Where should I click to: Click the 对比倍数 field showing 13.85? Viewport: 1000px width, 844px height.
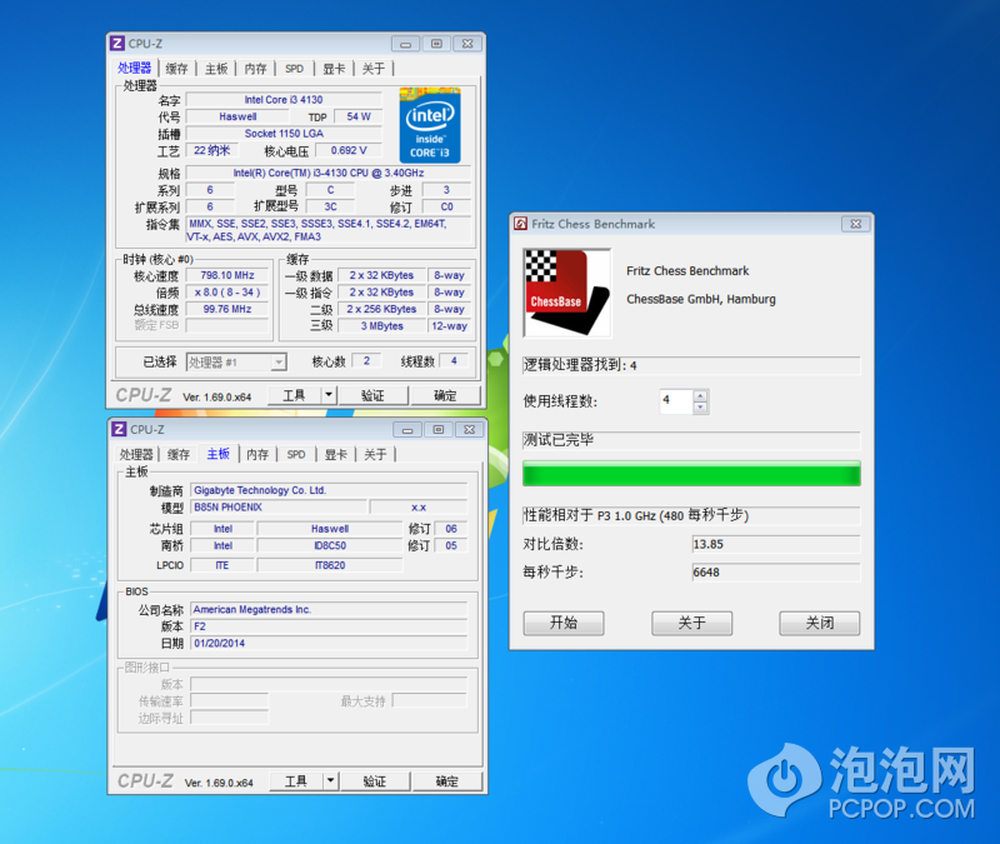[x=776, y=544]
